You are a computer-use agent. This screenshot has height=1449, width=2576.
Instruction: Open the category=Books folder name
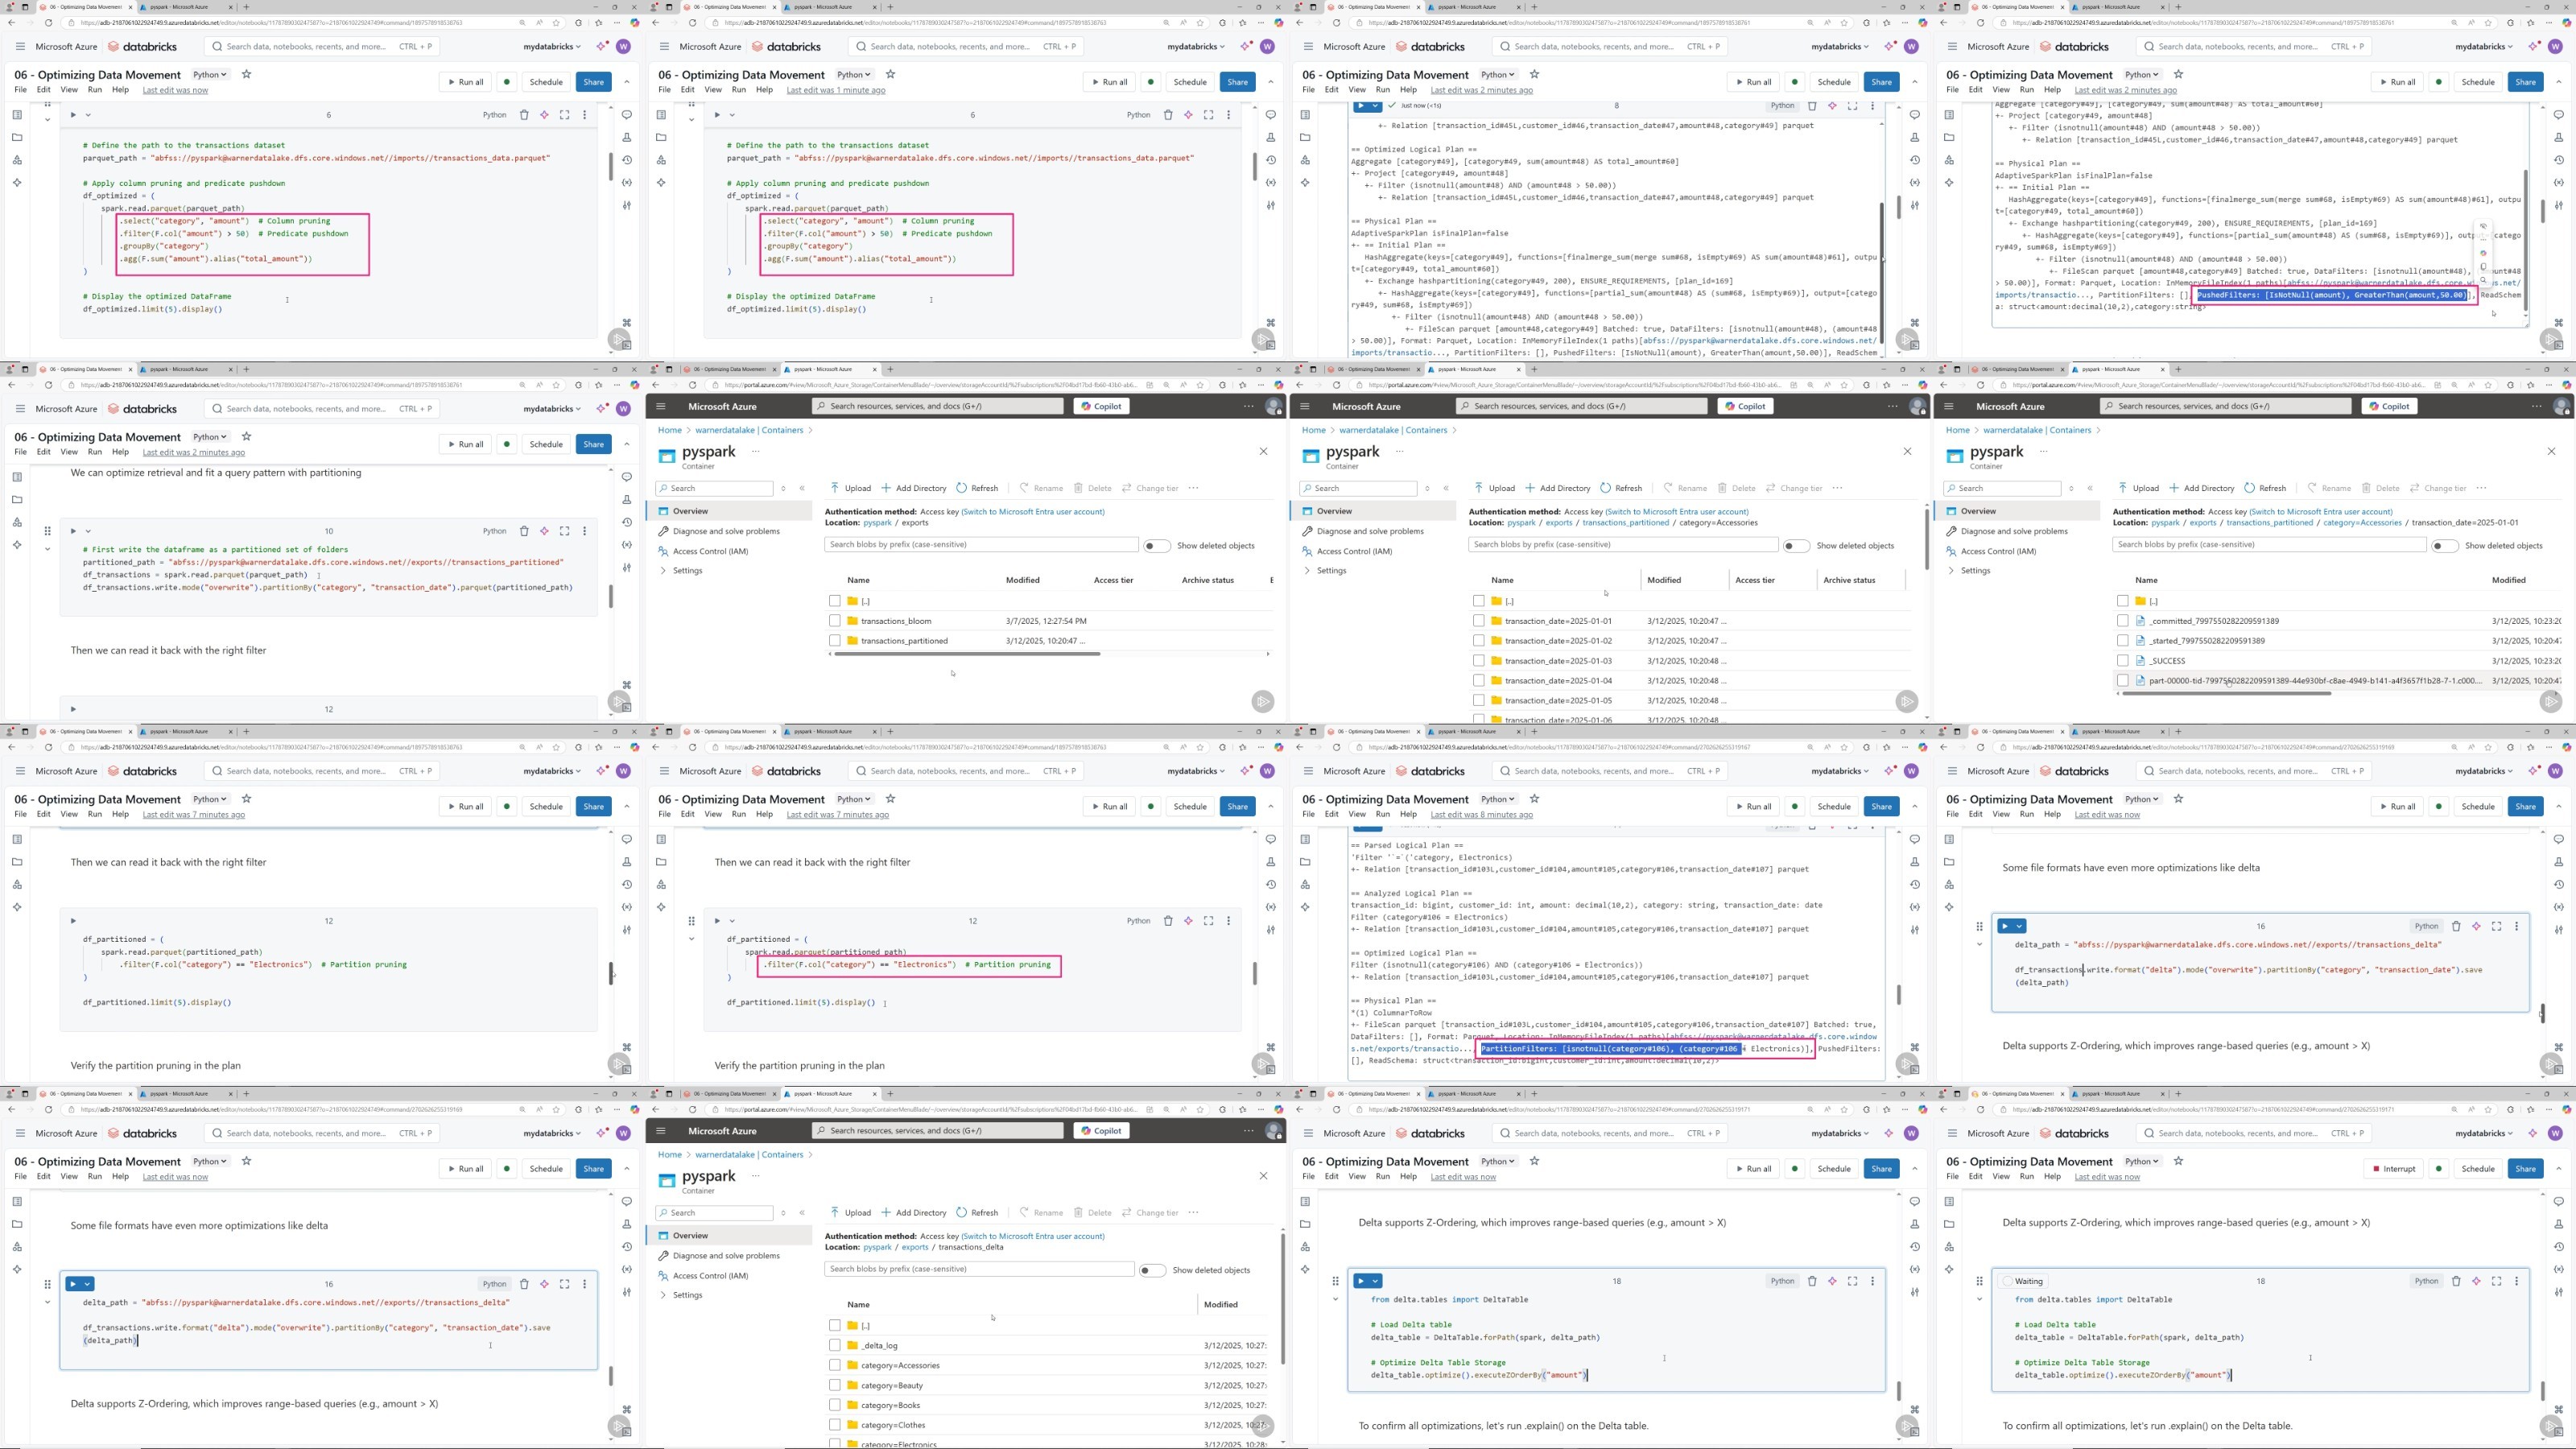[890, 1405]
